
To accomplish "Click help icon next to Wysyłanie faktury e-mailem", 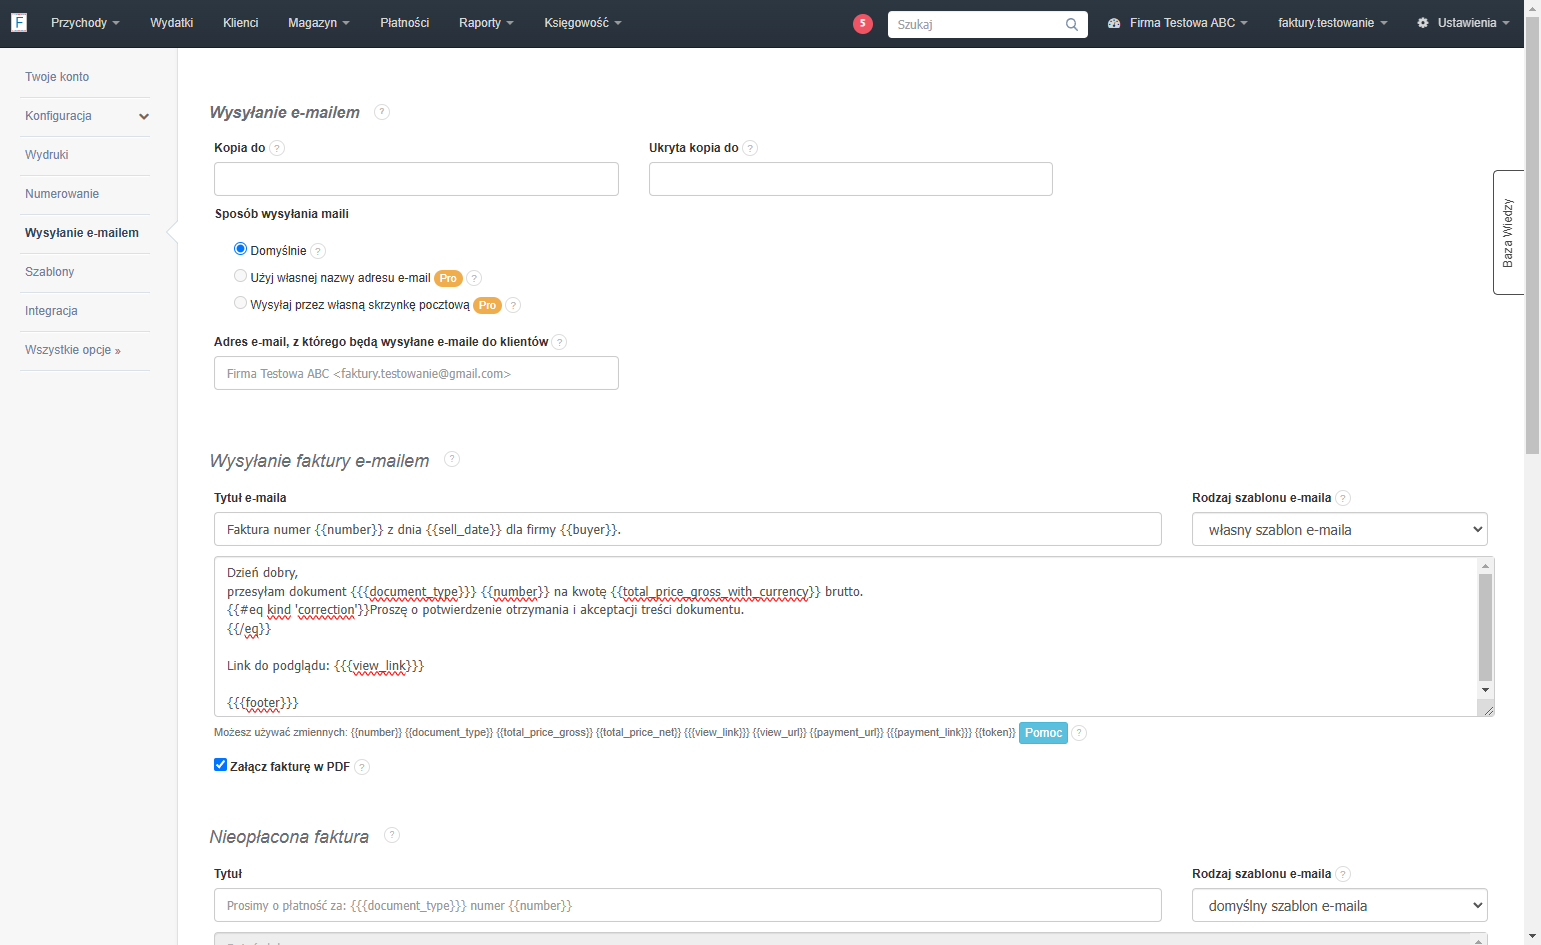I will (x=452, y=459).
